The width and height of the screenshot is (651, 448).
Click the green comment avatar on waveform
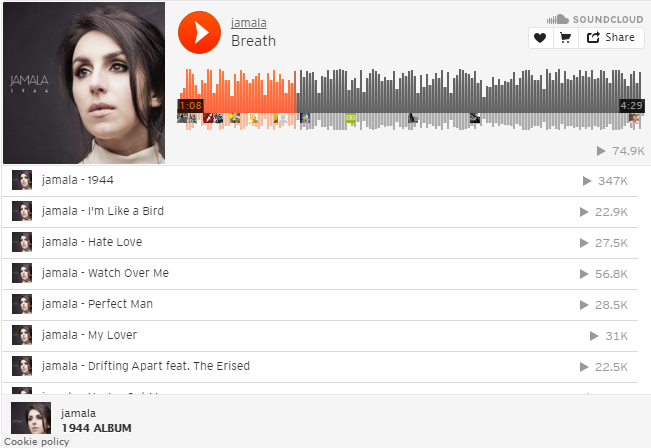[x=351, y=118]
